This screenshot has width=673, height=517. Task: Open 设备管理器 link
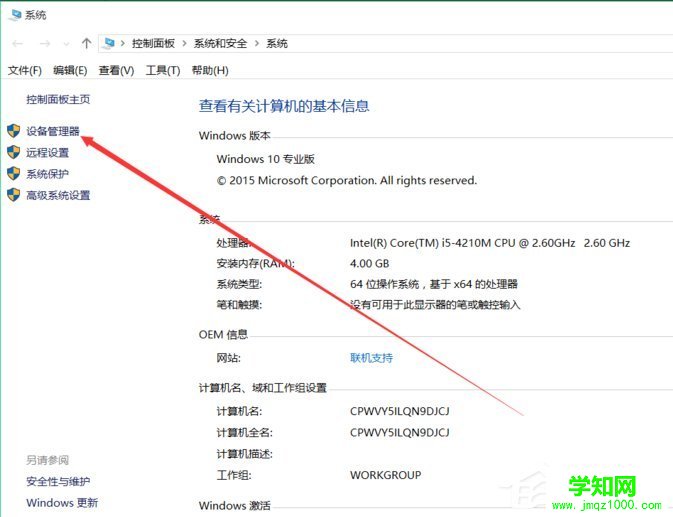pyautogui.click(x=53, y=131)
